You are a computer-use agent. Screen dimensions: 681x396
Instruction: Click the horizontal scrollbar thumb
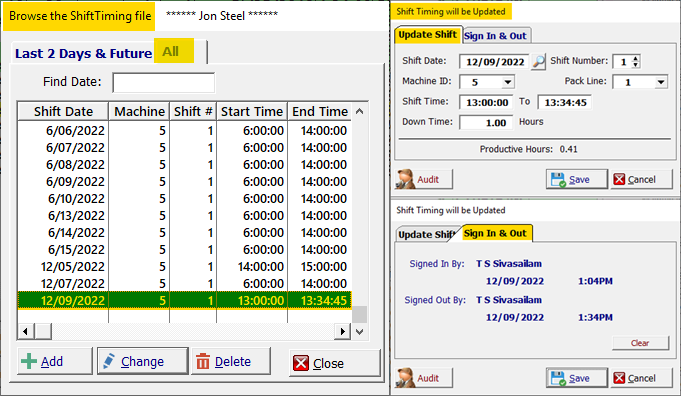tap(43, 332)
